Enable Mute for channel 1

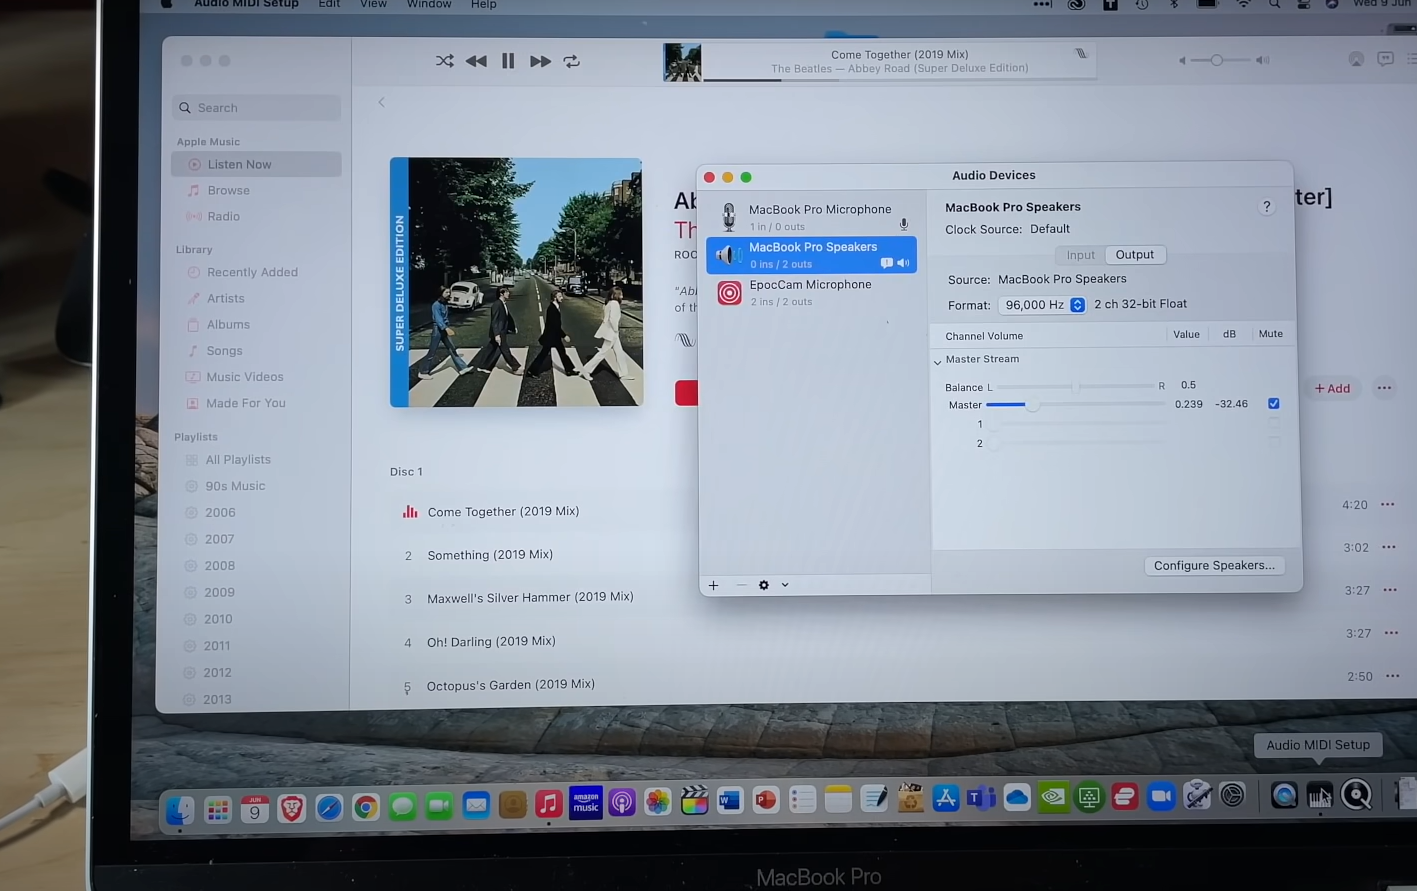pos(1273,423)
